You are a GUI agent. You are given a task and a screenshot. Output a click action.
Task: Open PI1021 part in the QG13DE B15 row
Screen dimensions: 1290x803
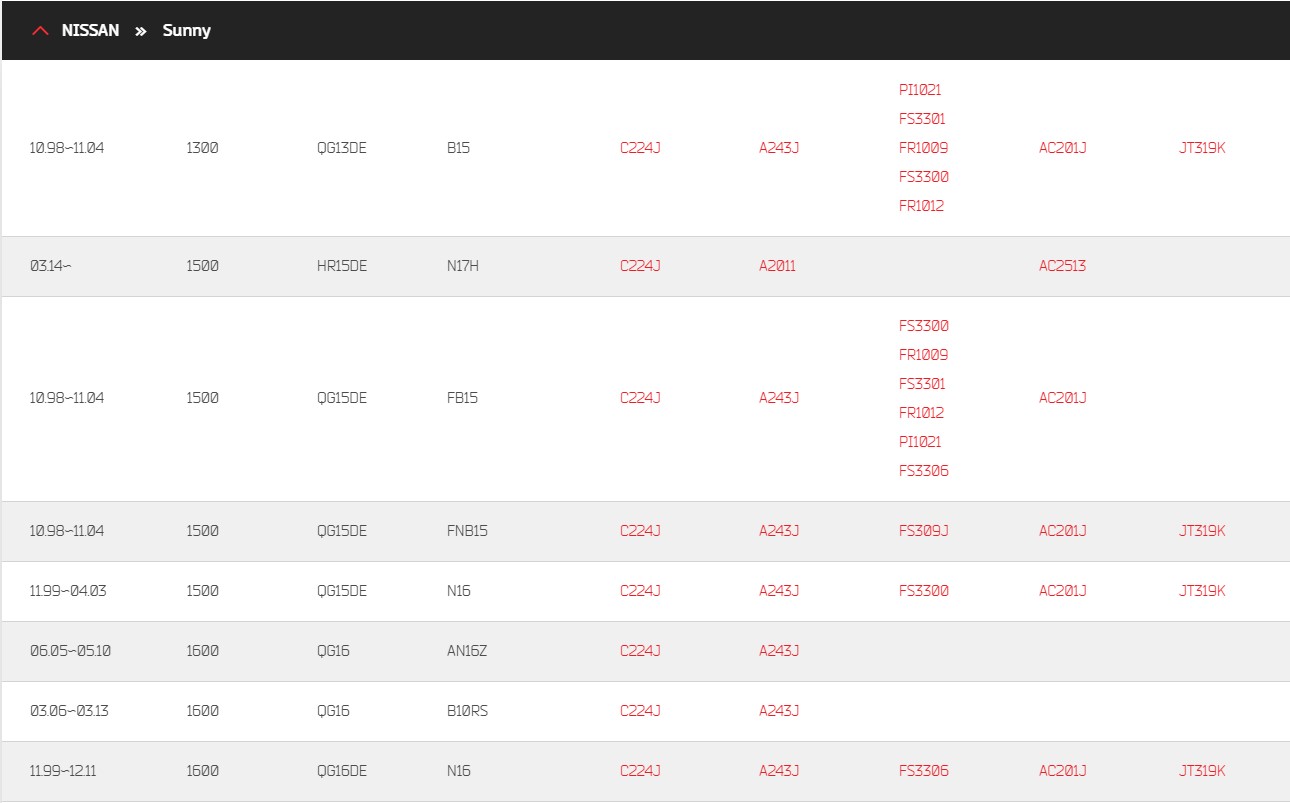920,90
